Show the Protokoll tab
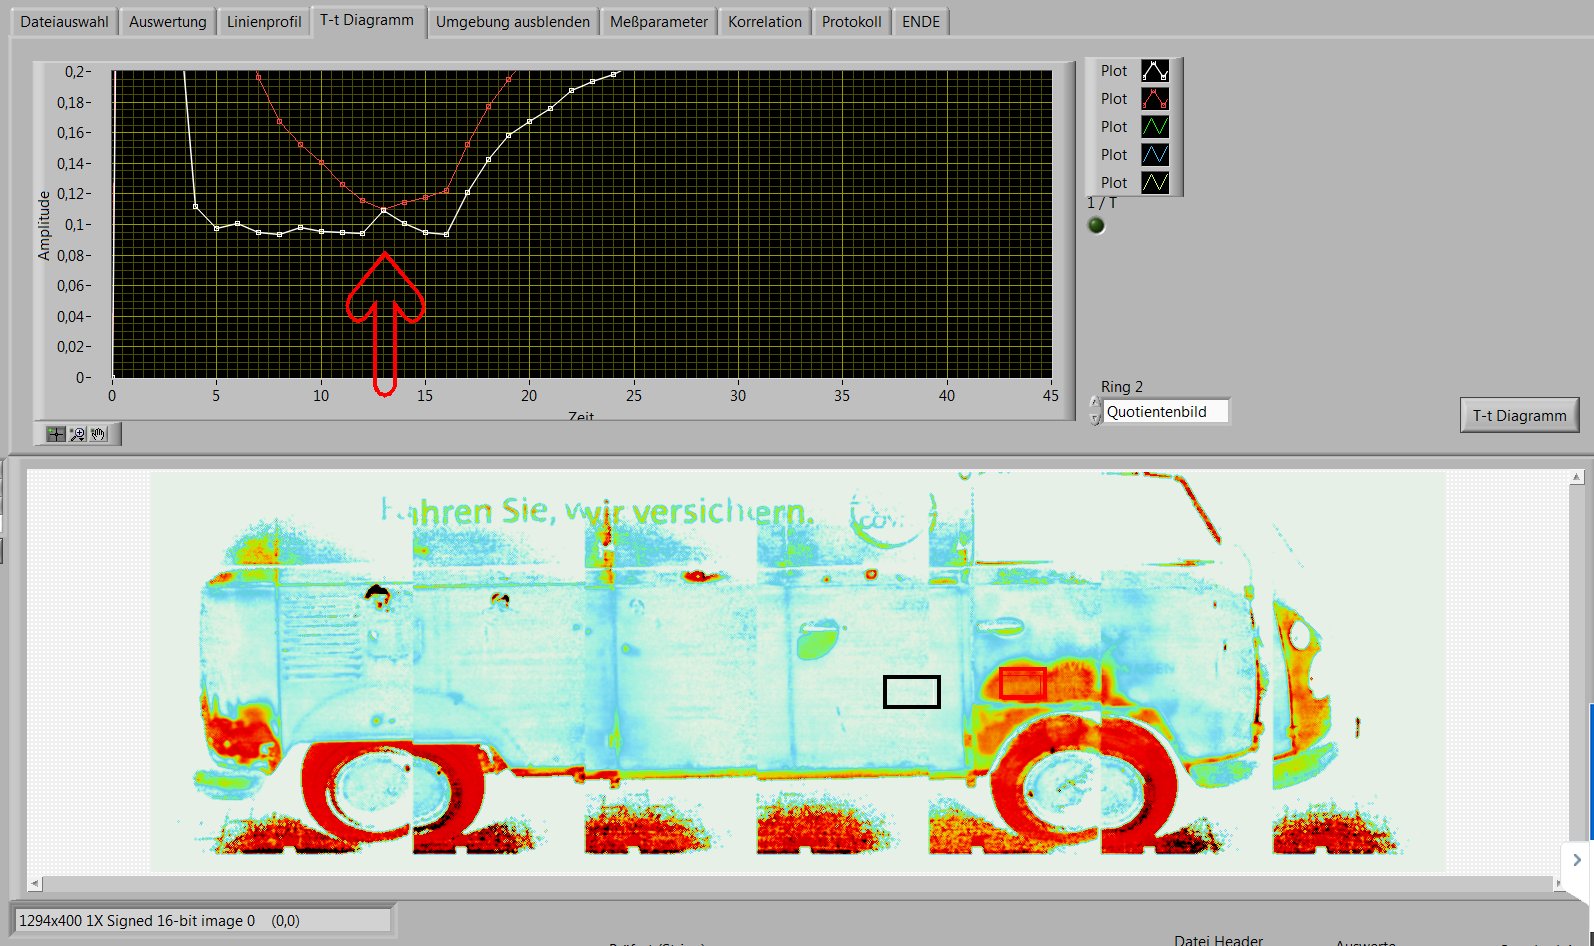The width and height of the screenshot is (1594, 946). (x=852, y=22)
